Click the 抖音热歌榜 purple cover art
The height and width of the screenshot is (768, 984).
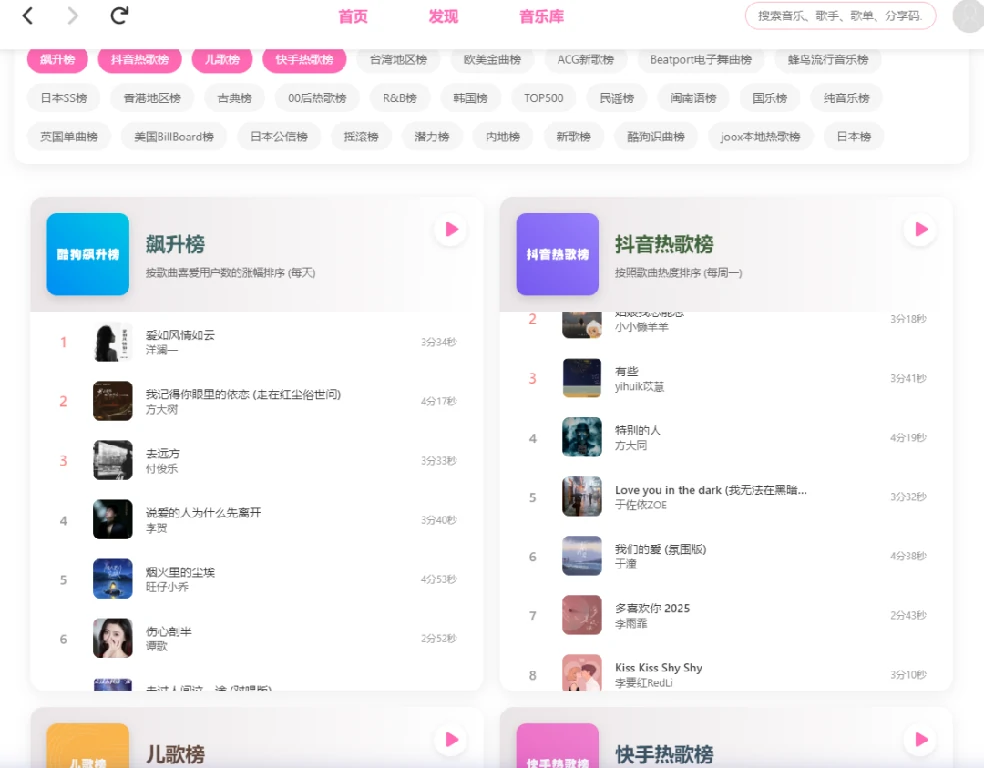tap(557, 254)
